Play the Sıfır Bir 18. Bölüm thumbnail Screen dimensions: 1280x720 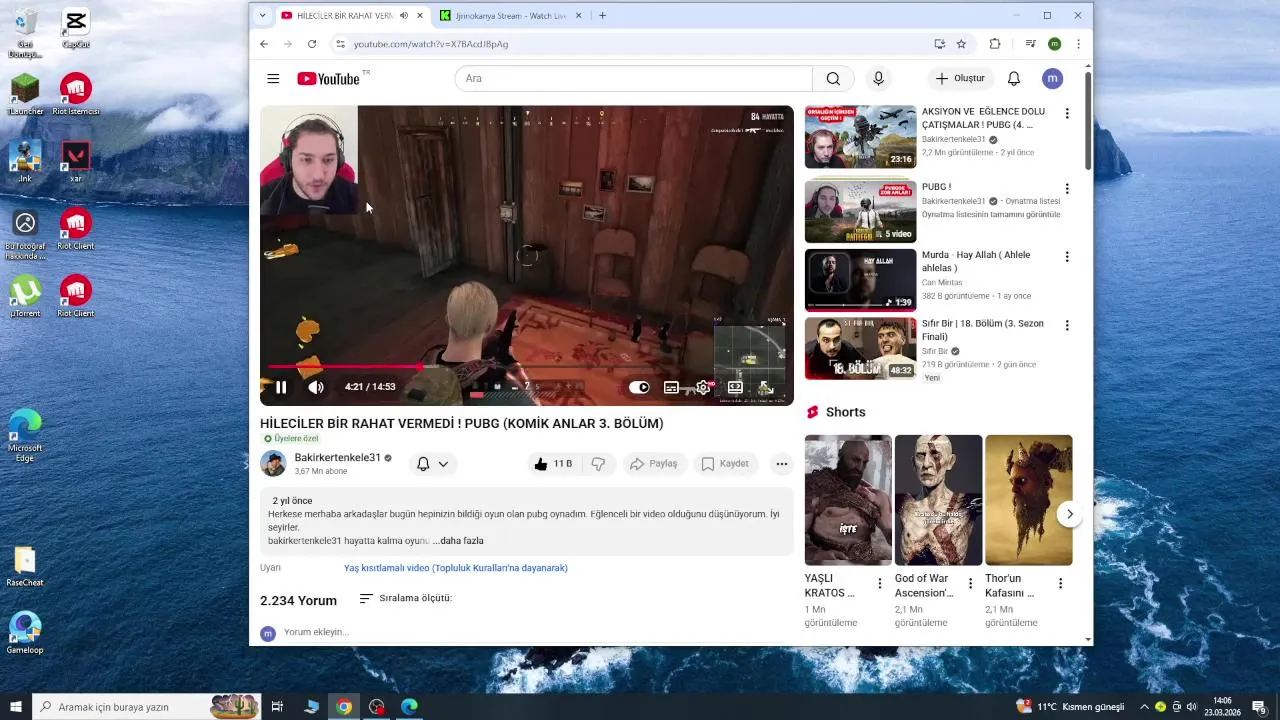pyautogui.click(x=860, y=348)
